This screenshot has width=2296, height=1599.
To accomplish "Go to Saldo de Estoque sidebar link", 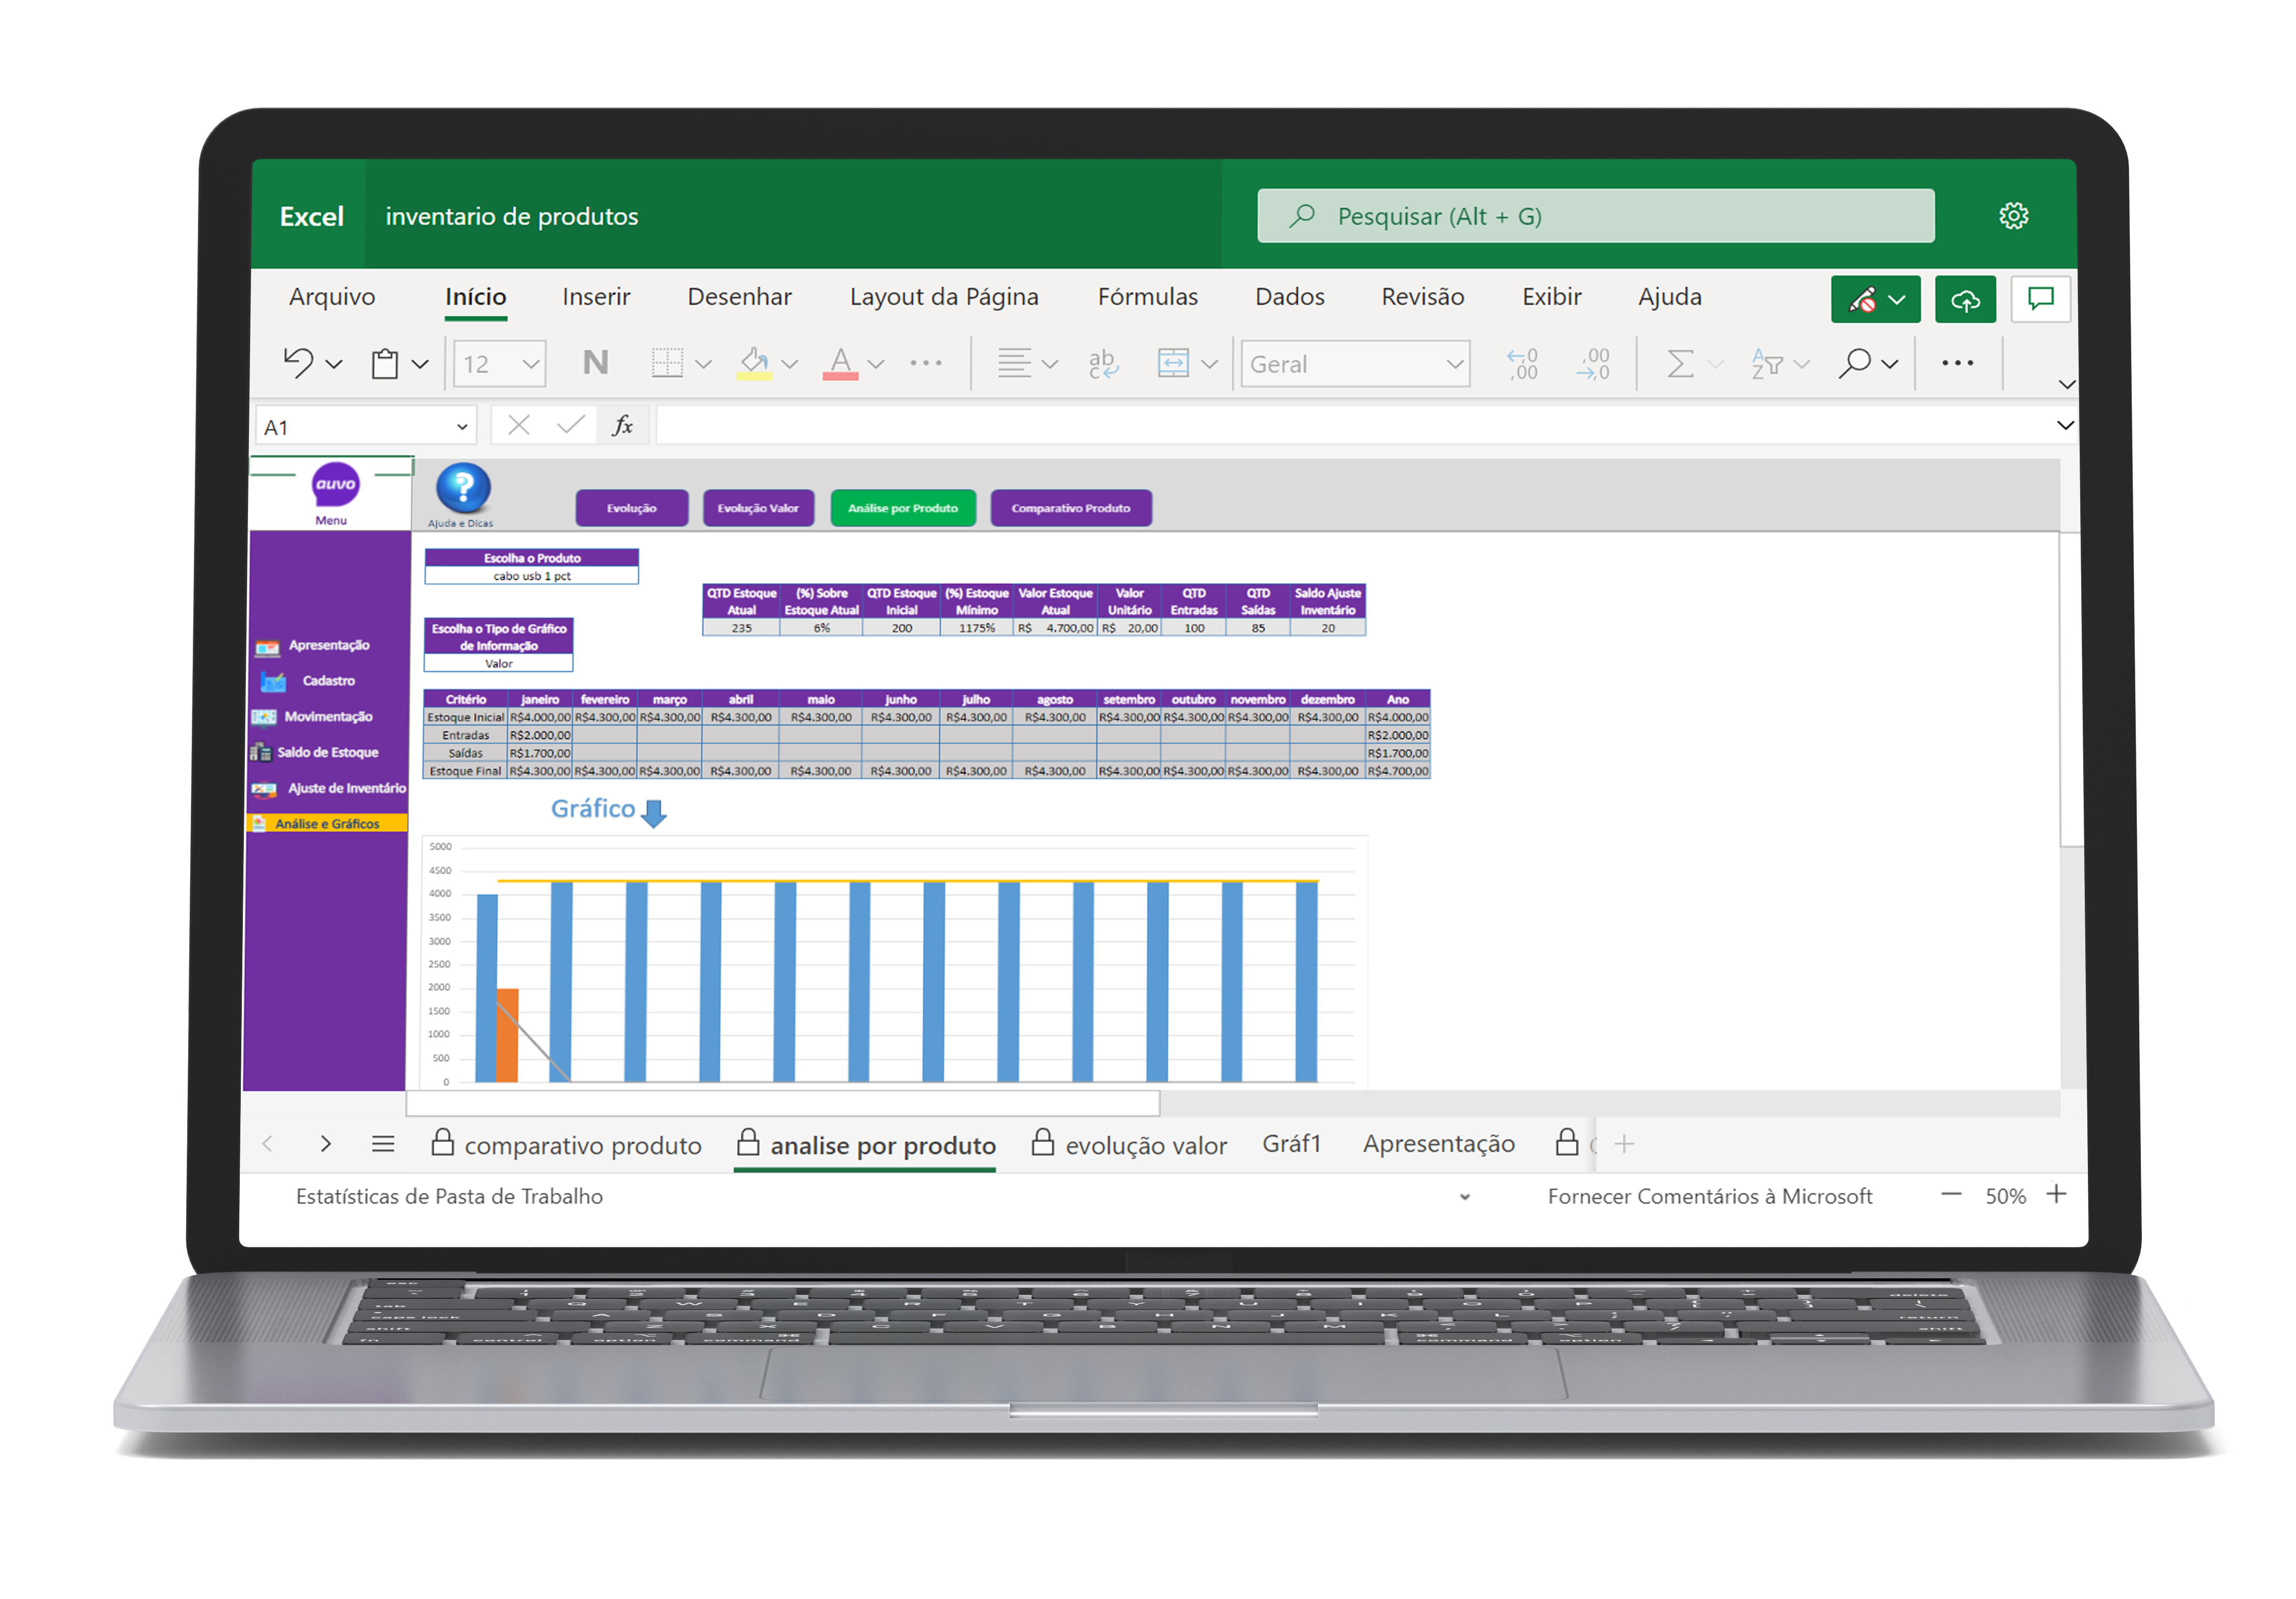I will click(327, 752).
